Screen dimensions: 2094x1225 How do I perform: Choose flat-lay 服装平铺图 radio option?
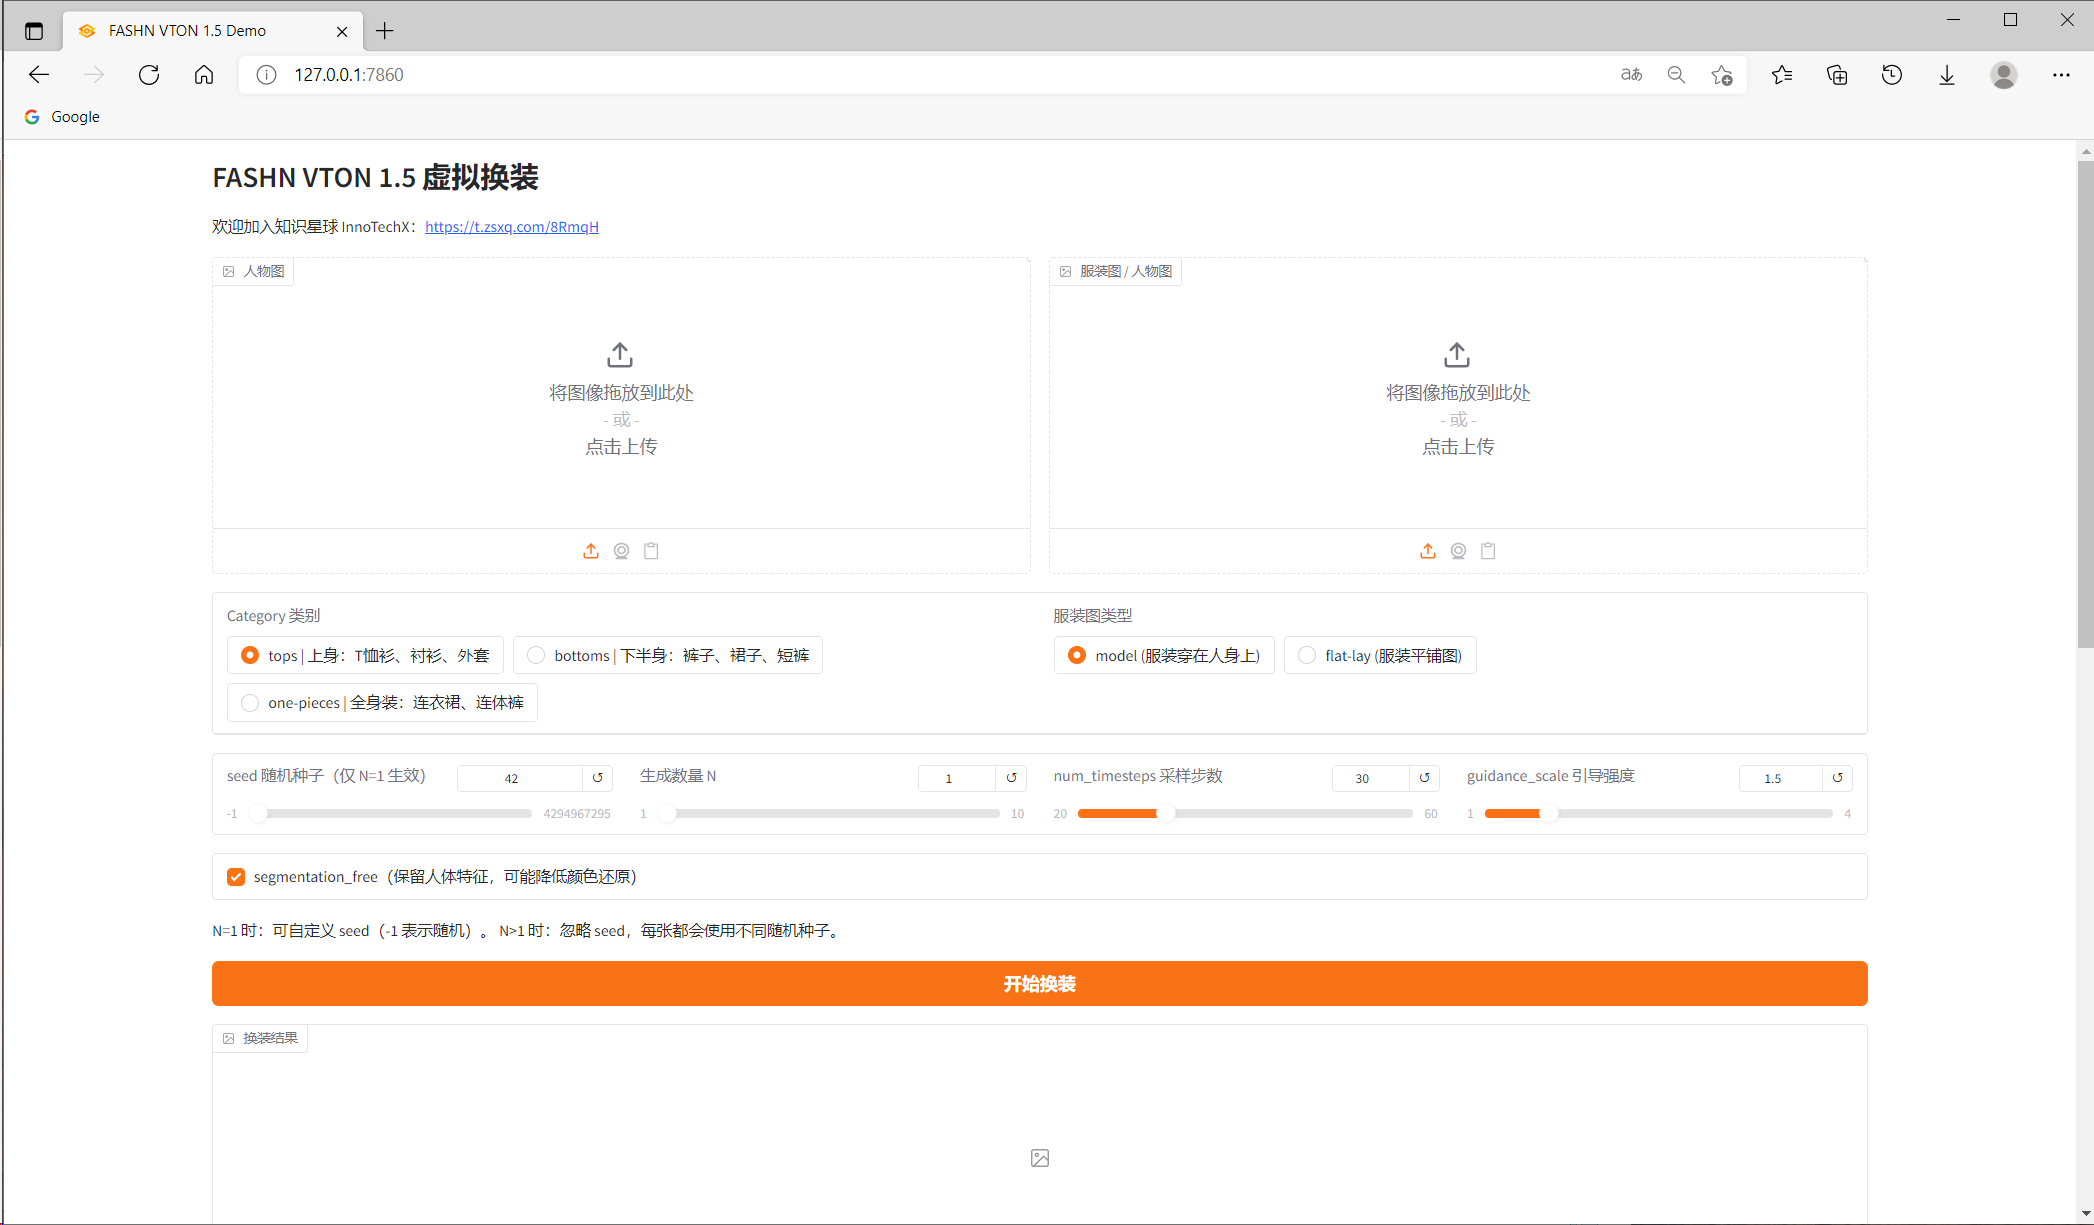pos(1307,655)
